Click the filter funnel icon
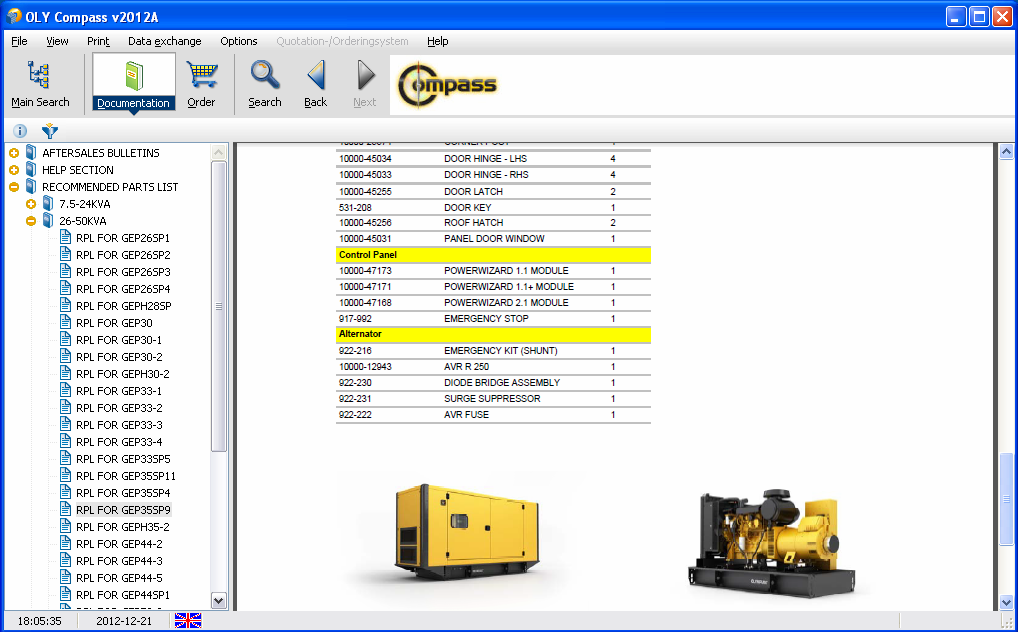This screenshot has width=1018, height=632. point(49,131)
